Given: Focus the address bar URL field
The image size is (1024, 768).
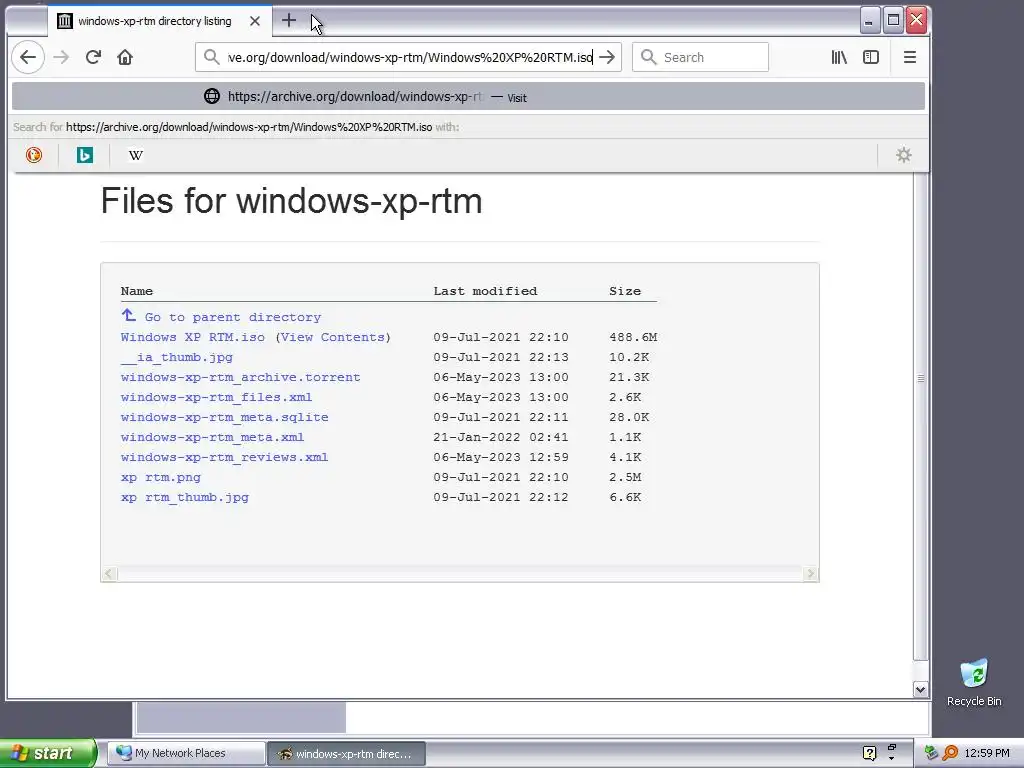Looking at the screenshot, I should (x=410, y=57).
